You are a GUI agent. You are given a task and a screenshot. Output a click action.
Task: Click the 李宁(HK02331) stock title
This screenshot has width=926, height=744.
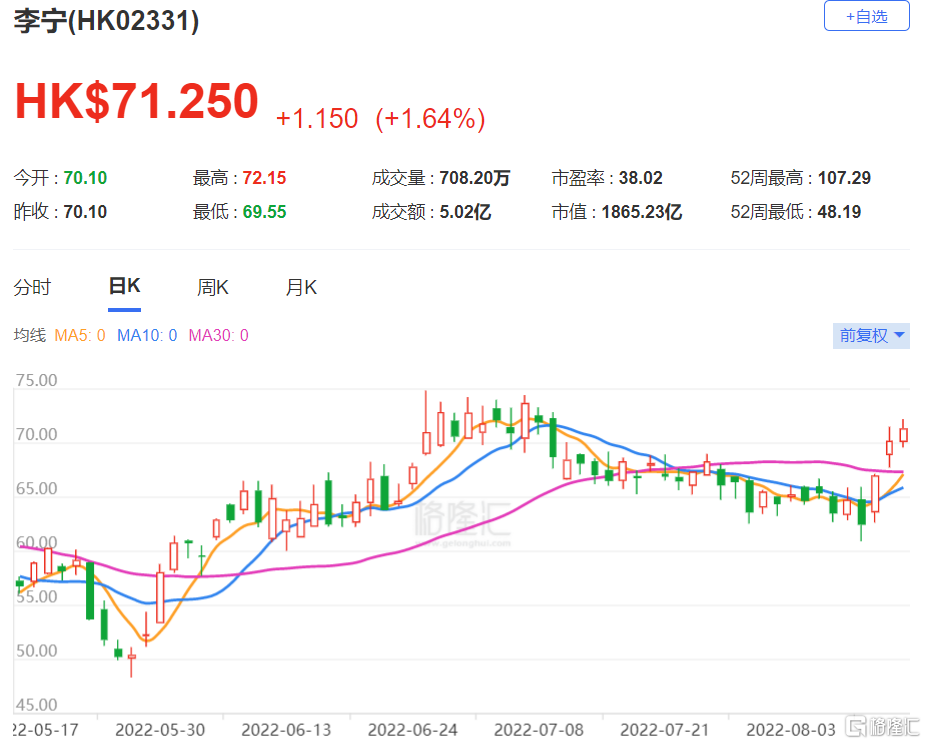pyautogui.click(x=106, y=21)
